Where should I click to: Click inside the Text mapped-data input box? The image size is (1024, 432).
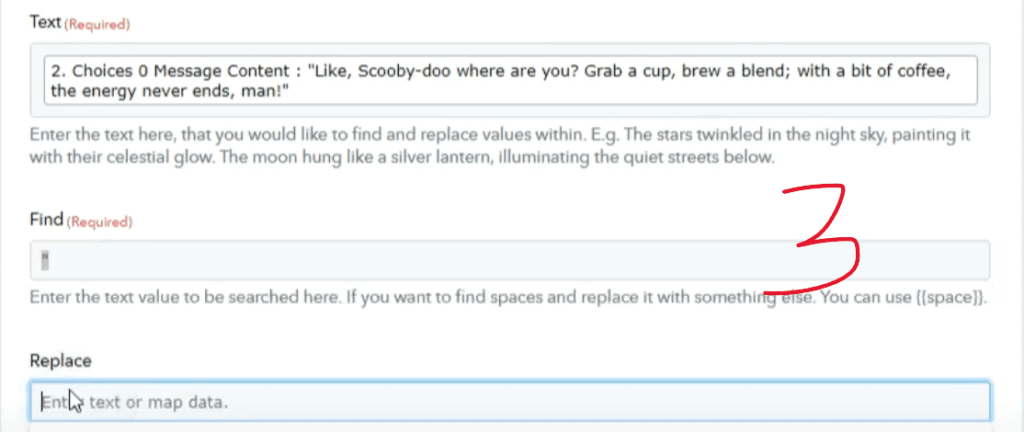[x=510, y=80]
